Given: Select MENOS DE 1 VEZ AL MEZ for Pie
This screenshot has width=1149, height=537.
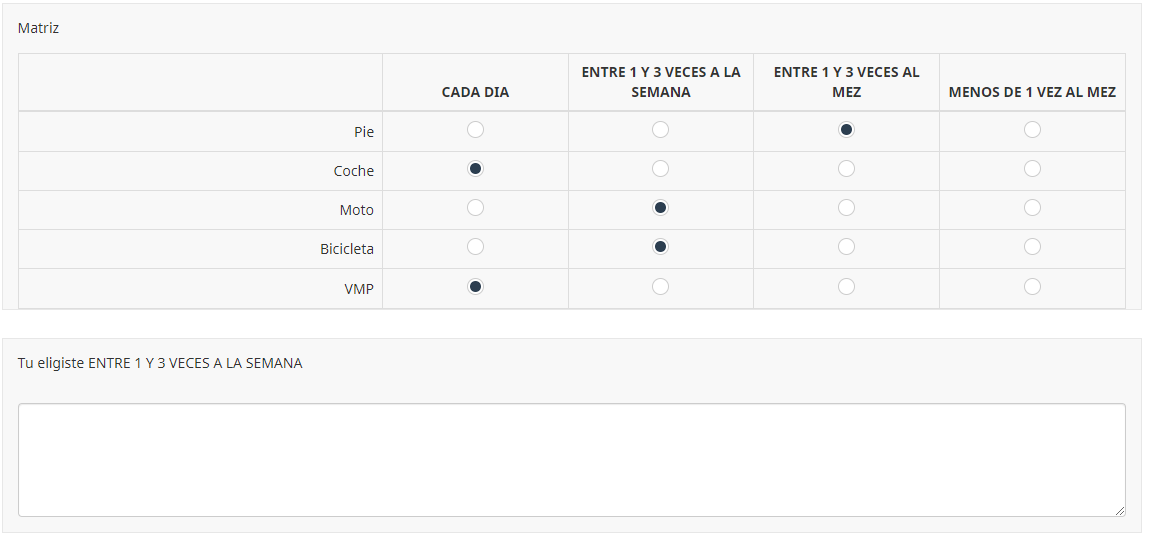Looking at the screenshot, I should click(x=1032, y=130).
